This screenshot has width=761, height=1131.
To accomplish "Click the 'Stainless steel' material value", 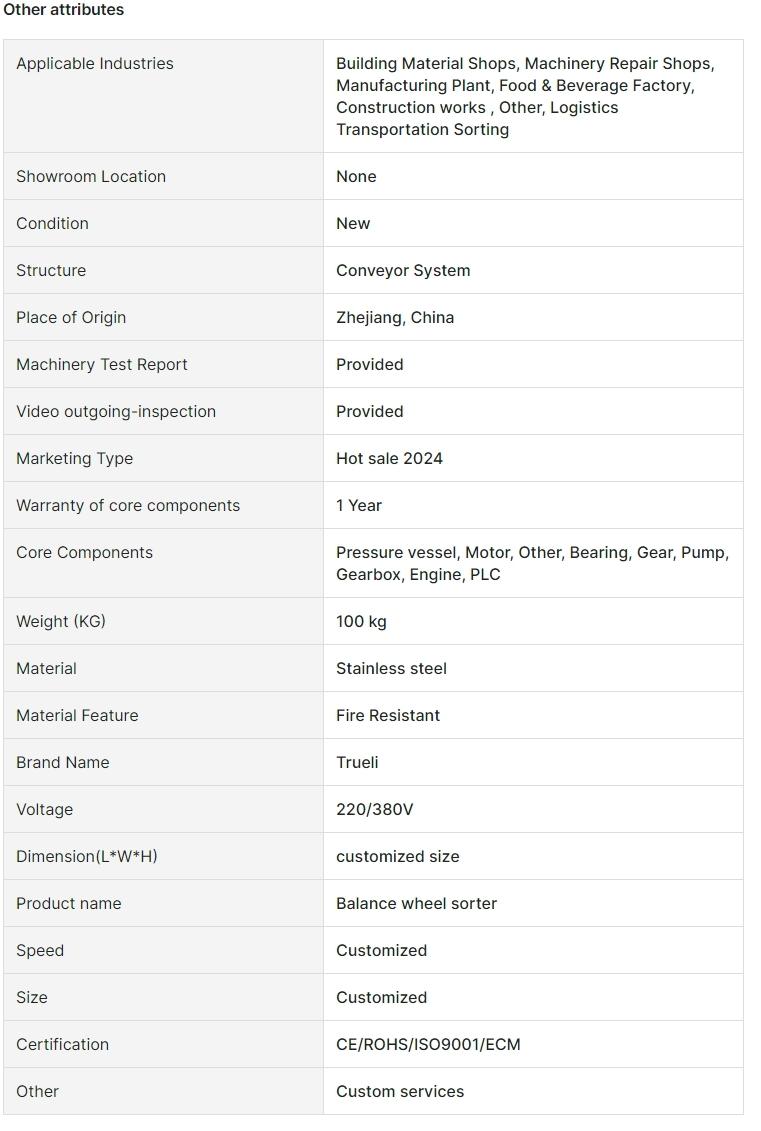I will [x=391, y=669].
